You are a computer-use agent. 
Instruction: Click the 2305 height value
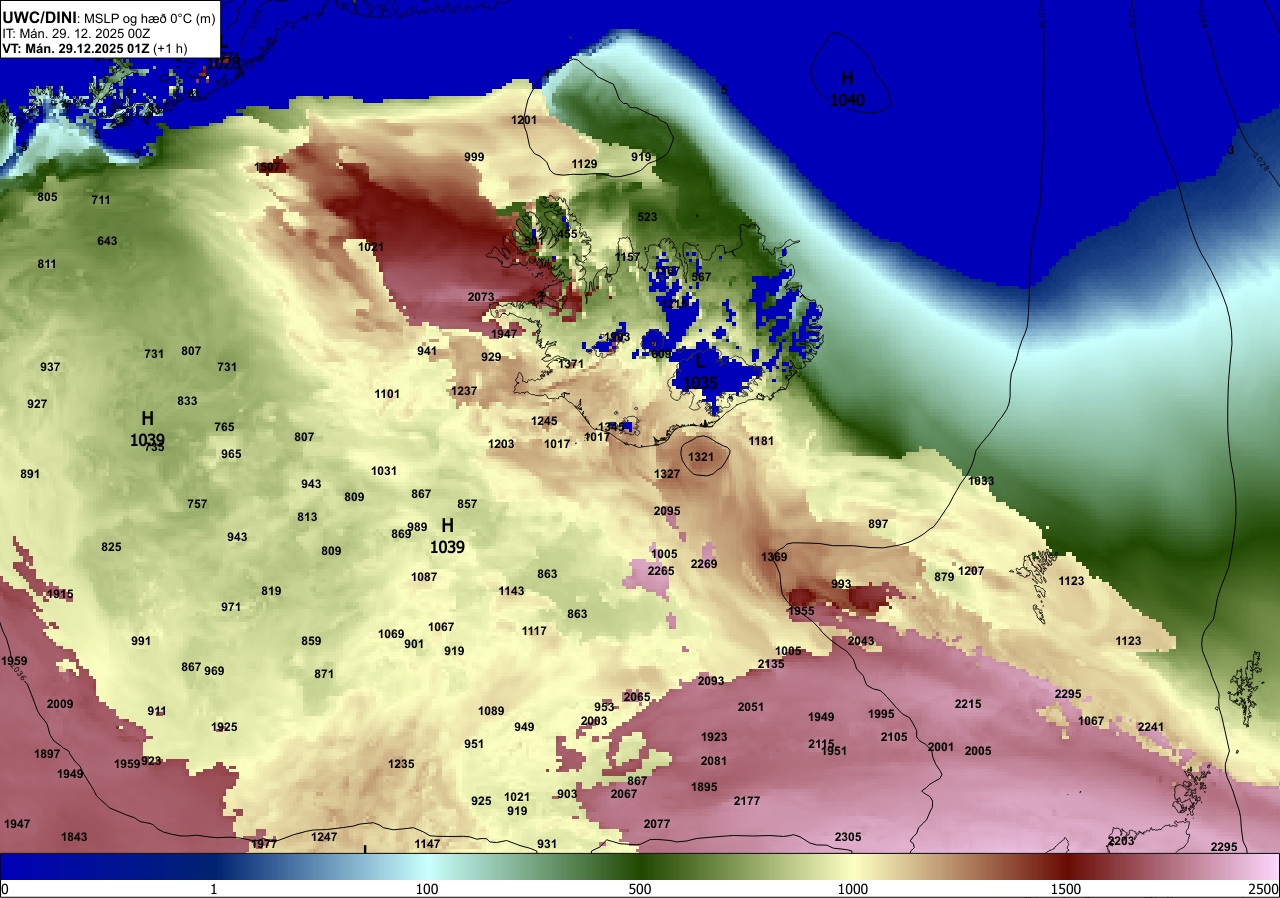pos(848,837)
